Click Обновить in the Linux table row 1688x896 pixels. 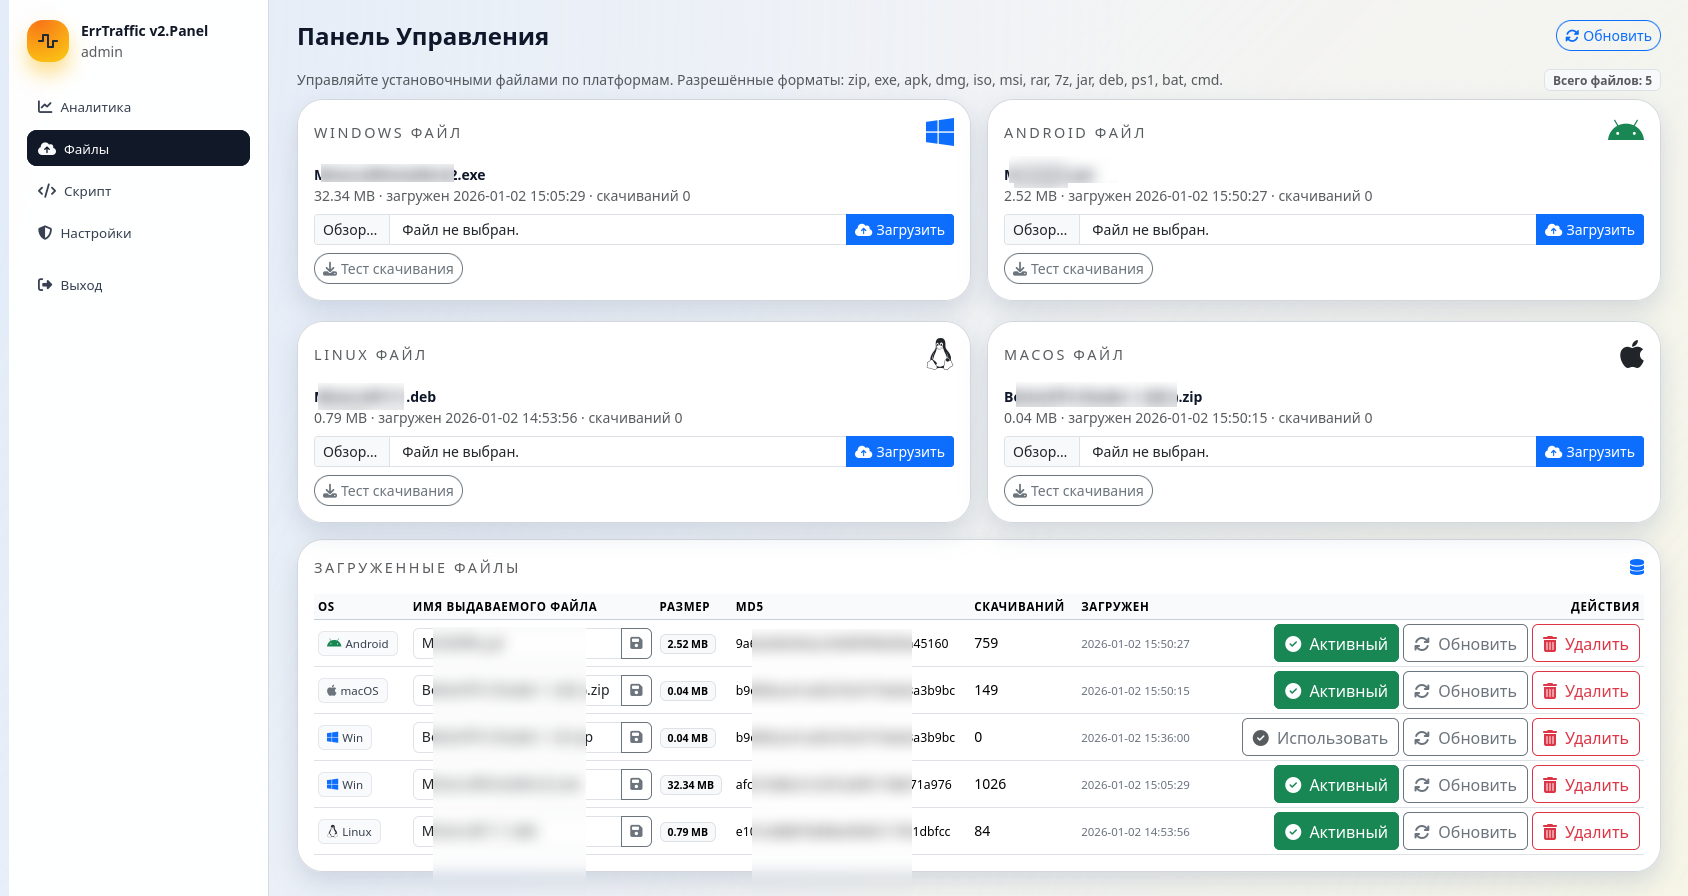[x=1465, y=832]
